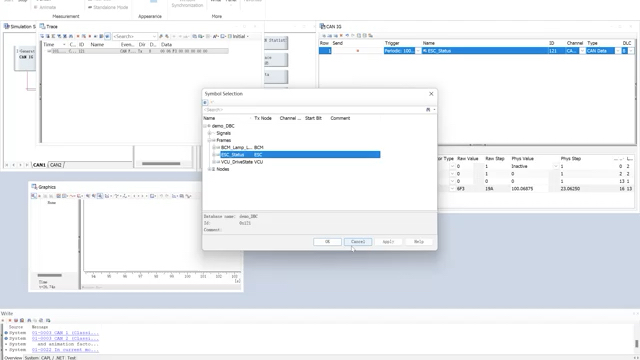The height and width of the screenshot is (360, 640).
Task: Open the DLC dropdown in CAN IG row
Action: click(x=631, y=51)
